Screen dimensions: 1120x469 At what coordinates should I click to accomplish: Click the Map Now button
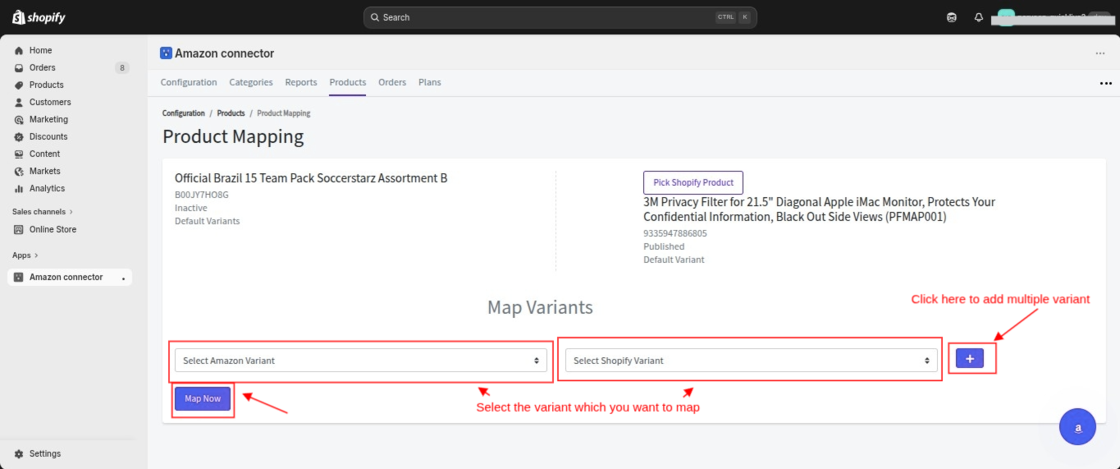coord(203,399)
